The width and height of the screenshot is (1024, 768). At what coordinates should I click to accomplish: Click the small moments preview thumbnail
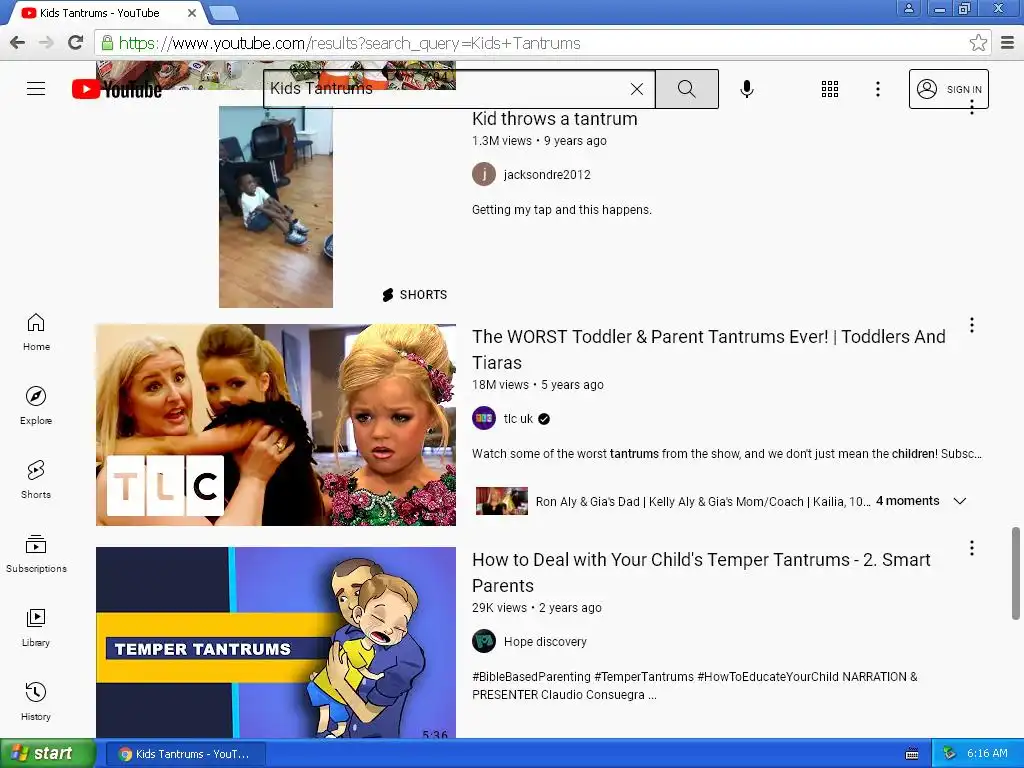coord(502,501)
